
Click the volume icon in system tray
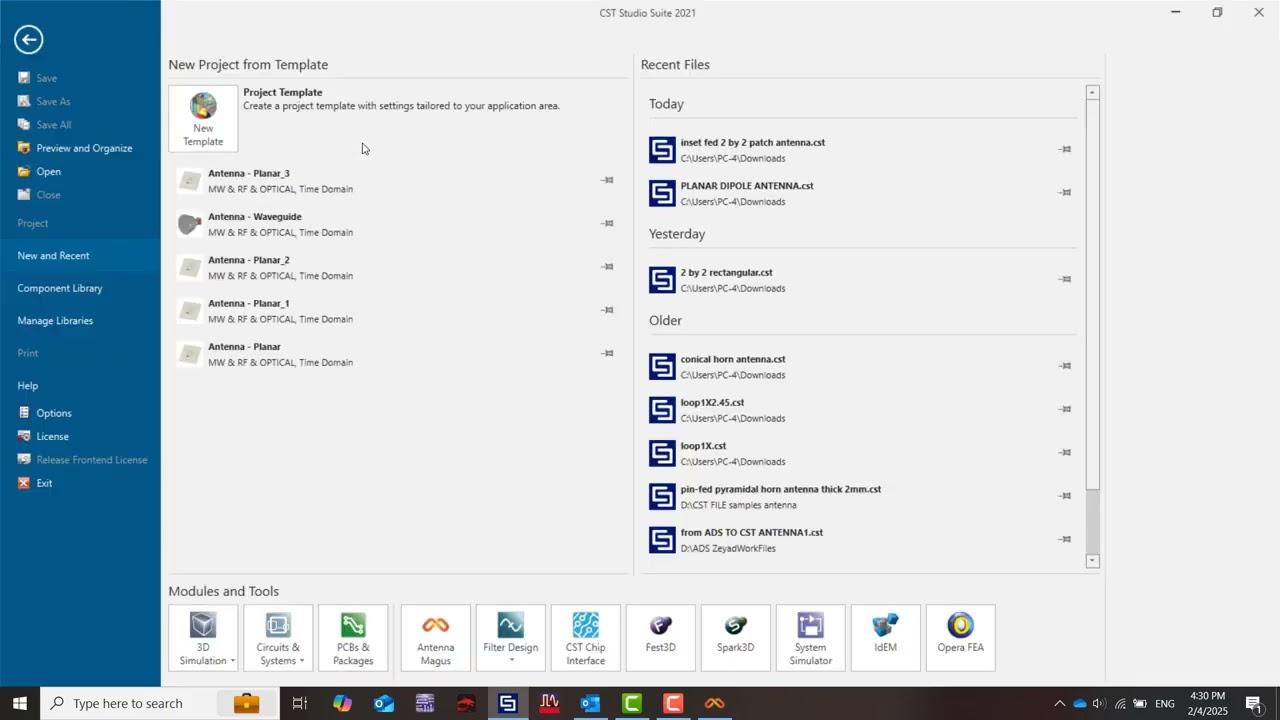[x=1099, y=704]
